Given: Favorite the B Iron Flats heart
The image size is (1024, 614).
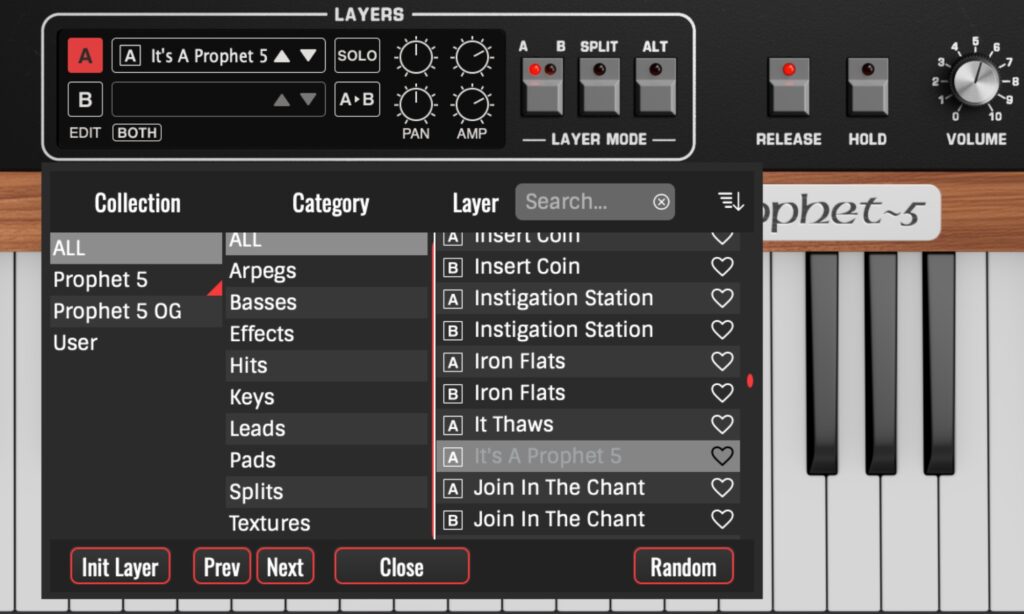Looking at the screenshot, I should (722, 393).
